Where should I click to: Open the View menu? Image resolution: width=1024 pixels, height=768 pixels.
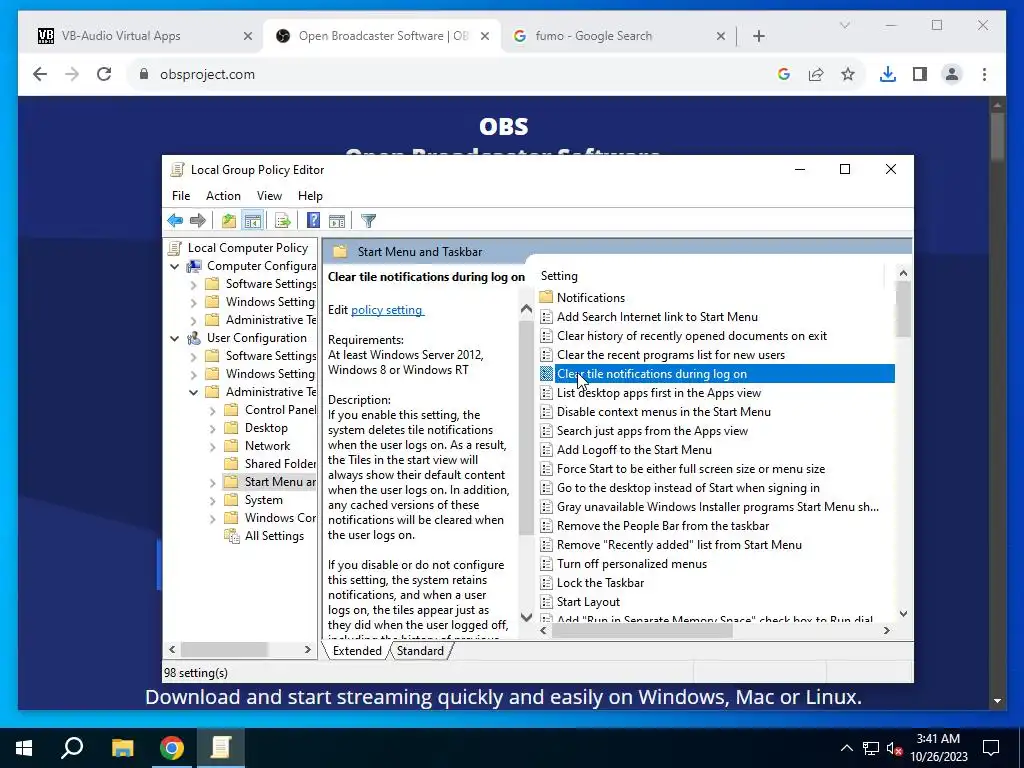pos(269,196)
